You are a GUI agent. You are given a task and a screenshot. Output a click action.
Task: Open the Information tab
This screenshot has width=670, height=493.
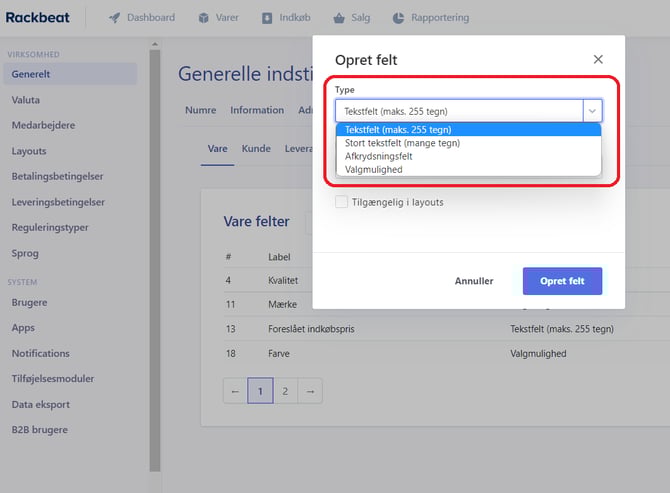[257, 110]
